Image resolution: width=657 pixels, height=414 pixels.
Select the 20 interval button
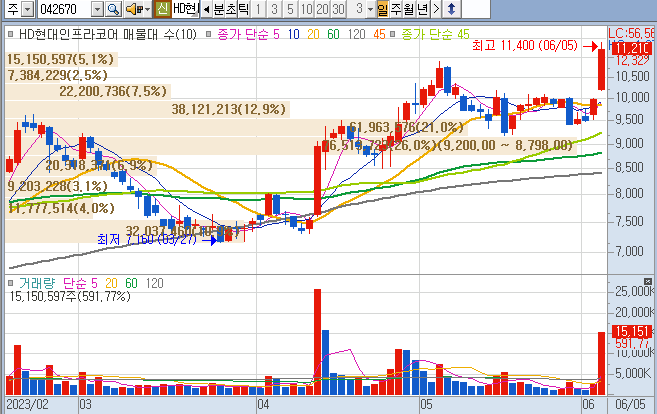point(322,9)
